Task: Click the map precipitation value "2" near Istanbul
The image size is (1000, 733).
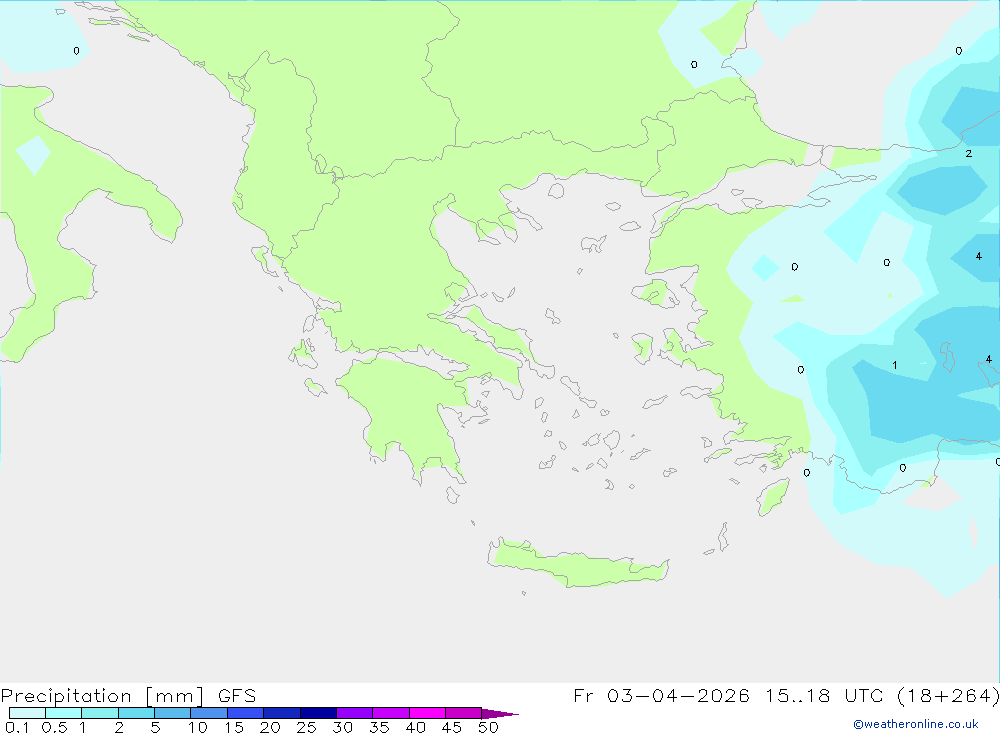Action: tap(969, 154)
